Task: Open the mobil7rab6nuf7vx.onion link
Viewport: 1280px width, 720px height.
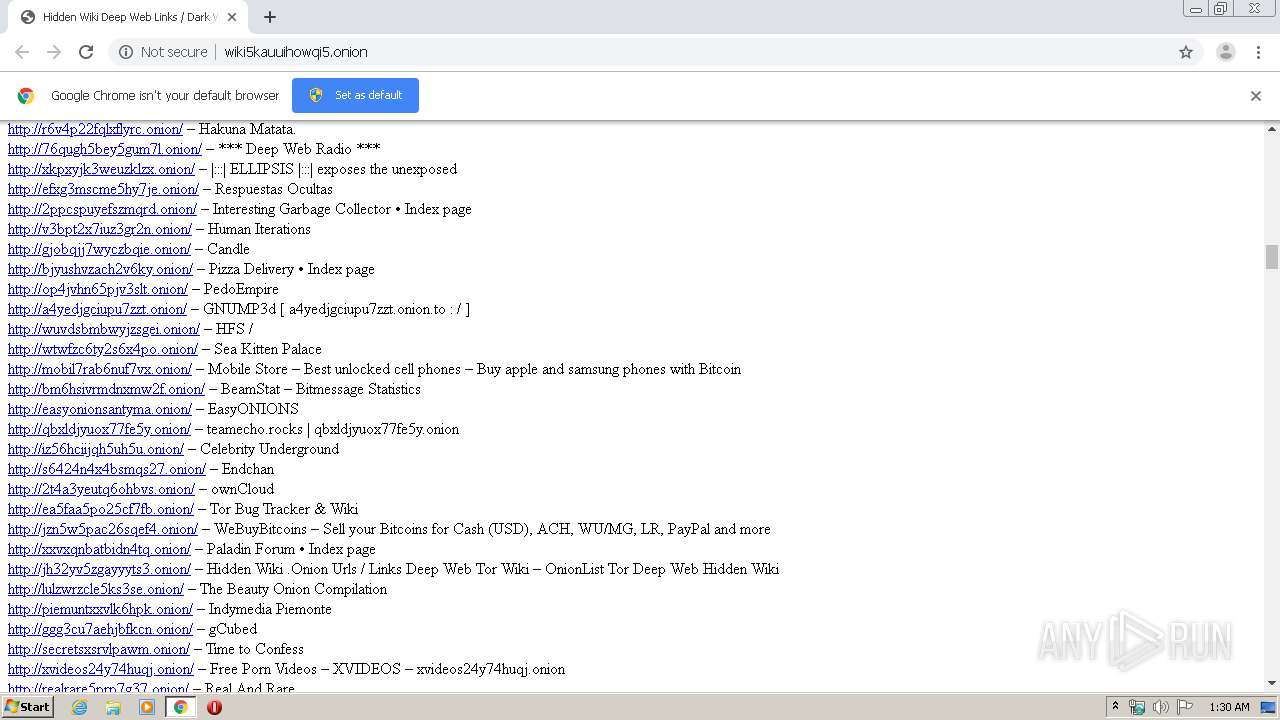Action: tap(100, 369)
